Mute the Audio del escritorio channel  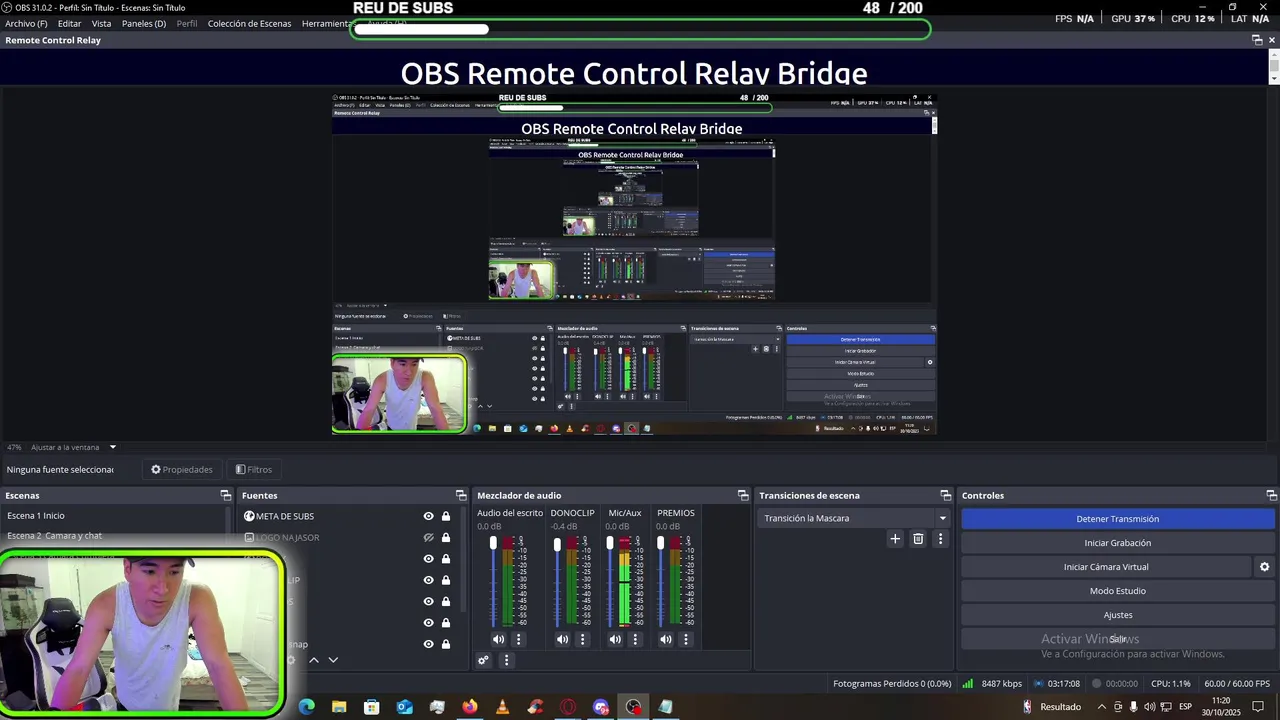[498, 639]
